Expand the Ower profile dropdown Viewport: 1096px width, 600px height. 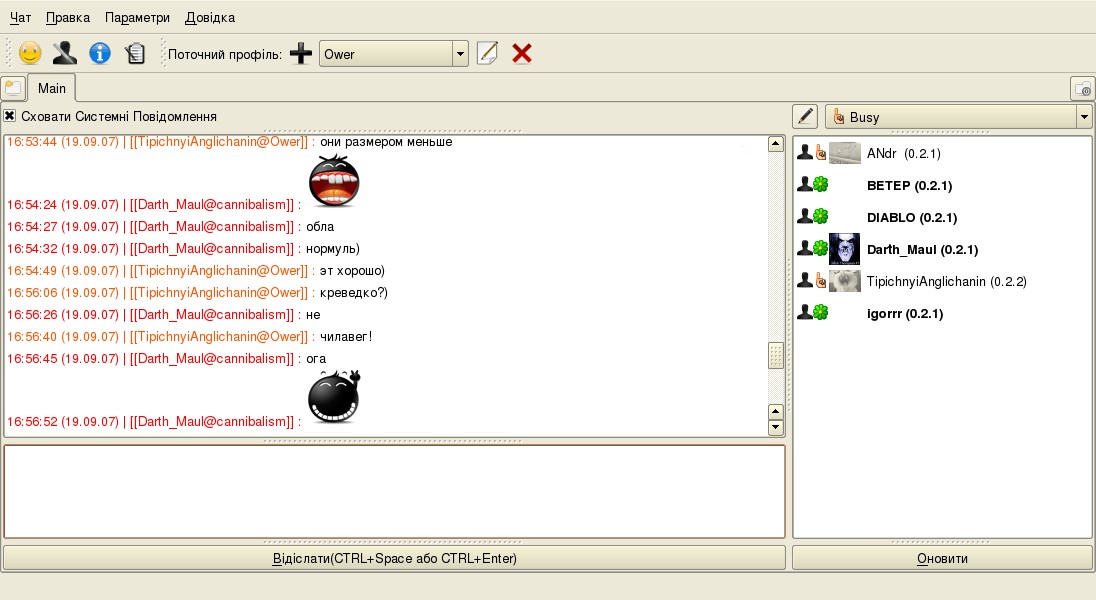(x=460, y=54)
